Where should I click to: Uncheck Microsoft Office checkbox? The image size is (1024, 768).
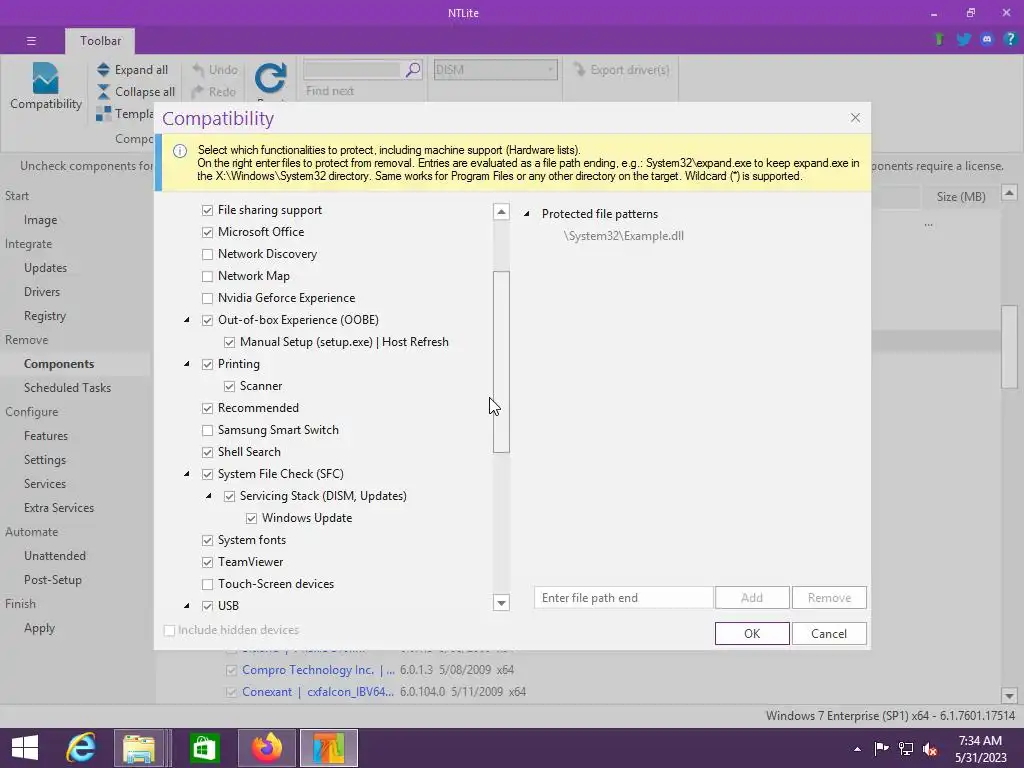208,232
